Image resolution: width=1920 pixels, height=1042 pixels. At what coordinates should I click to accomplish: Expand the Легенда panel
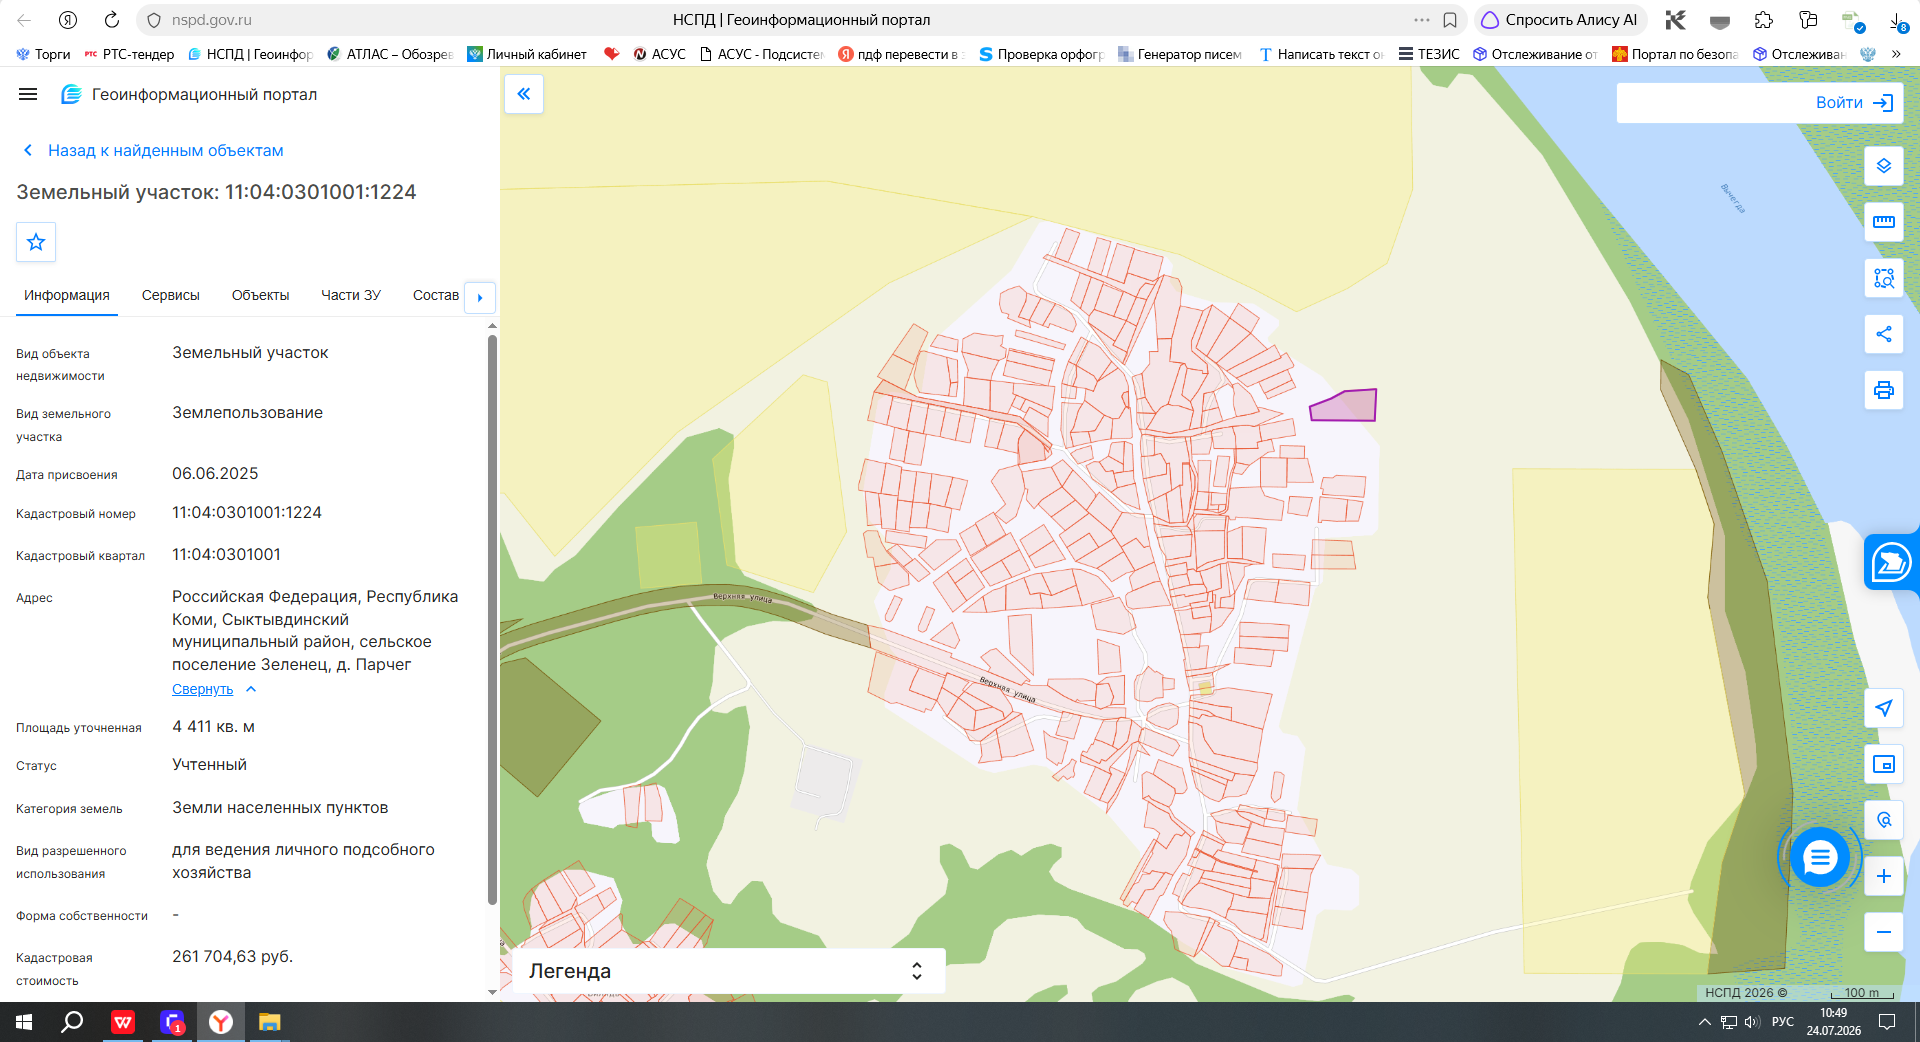(728, 971)
